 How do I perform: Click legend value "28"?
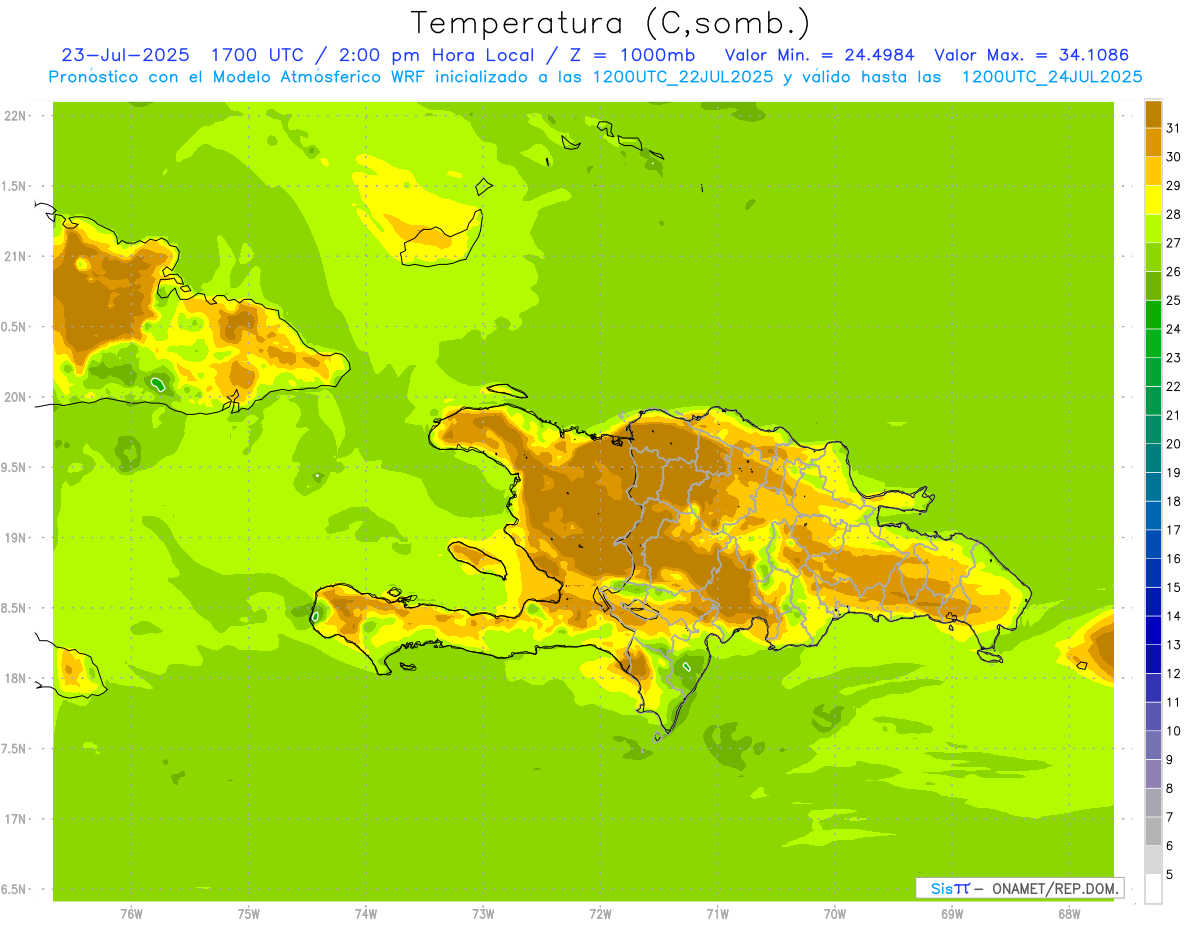tap(1174, 214)
